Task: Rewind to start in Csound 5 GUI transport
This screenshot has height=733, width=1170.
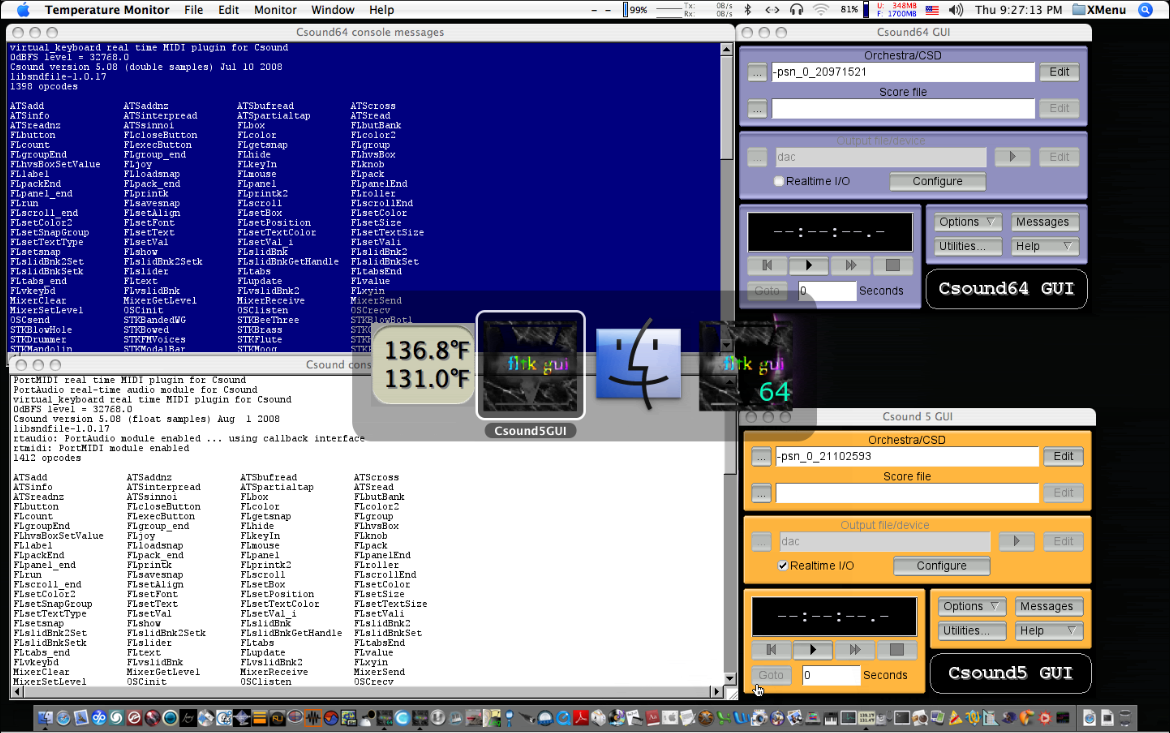Action: point(772,649)
